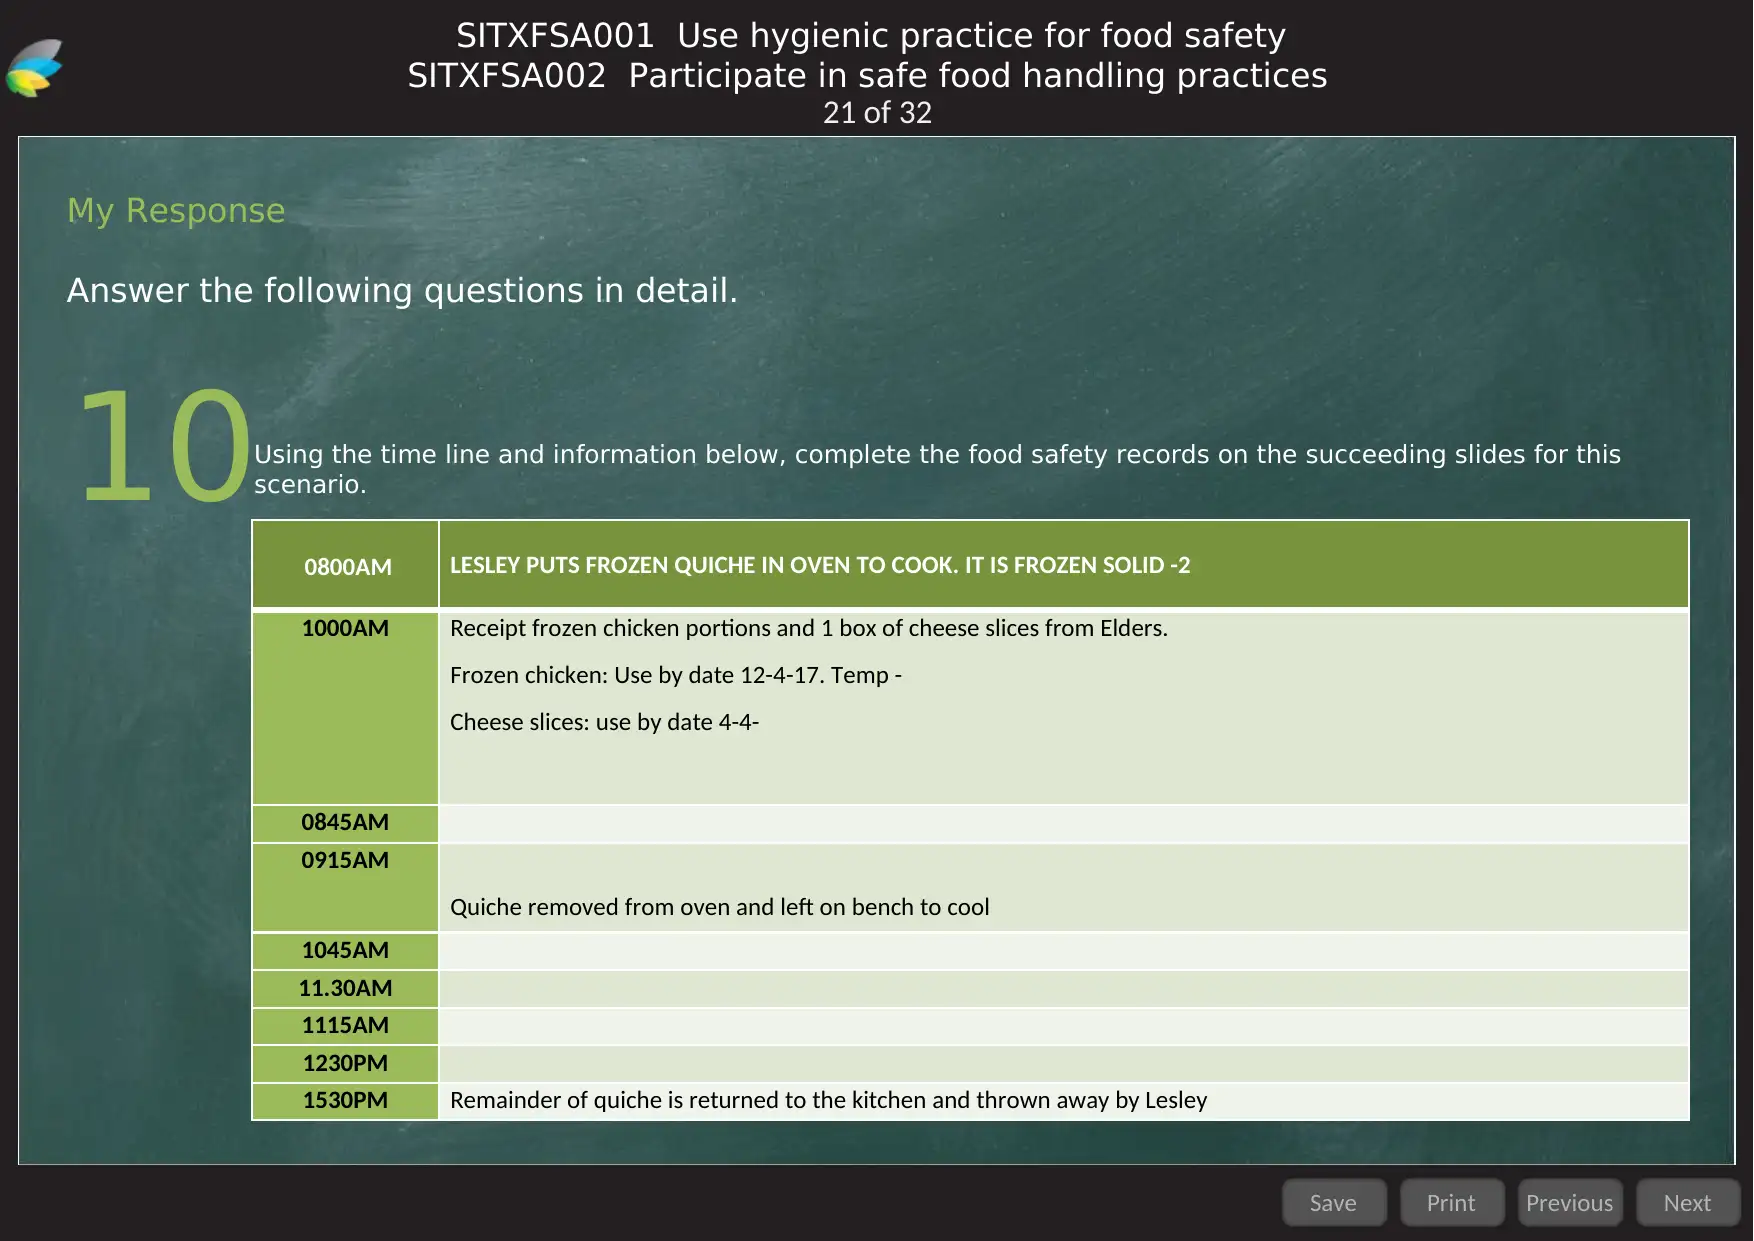The image size is (1754, 1241).
Task: Go to the Previous slide
Action: click(1569, 1202)
